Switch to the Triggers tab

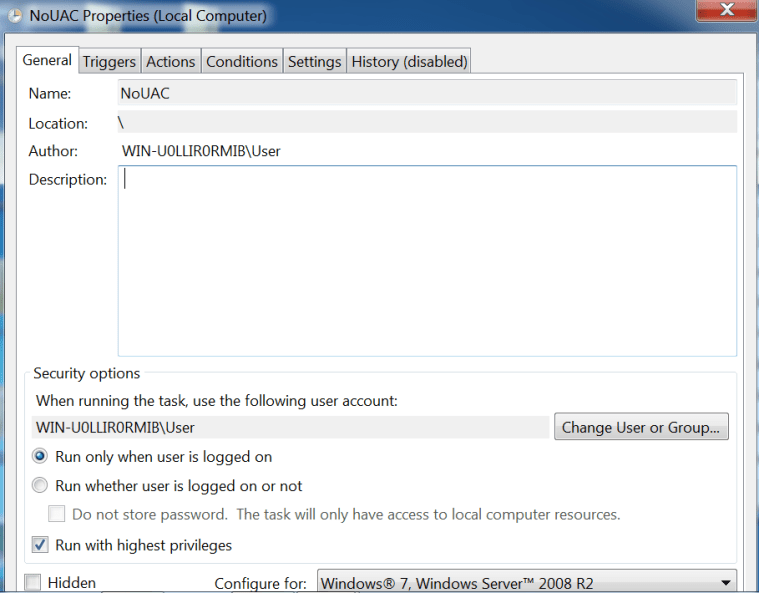coord(109,61)
